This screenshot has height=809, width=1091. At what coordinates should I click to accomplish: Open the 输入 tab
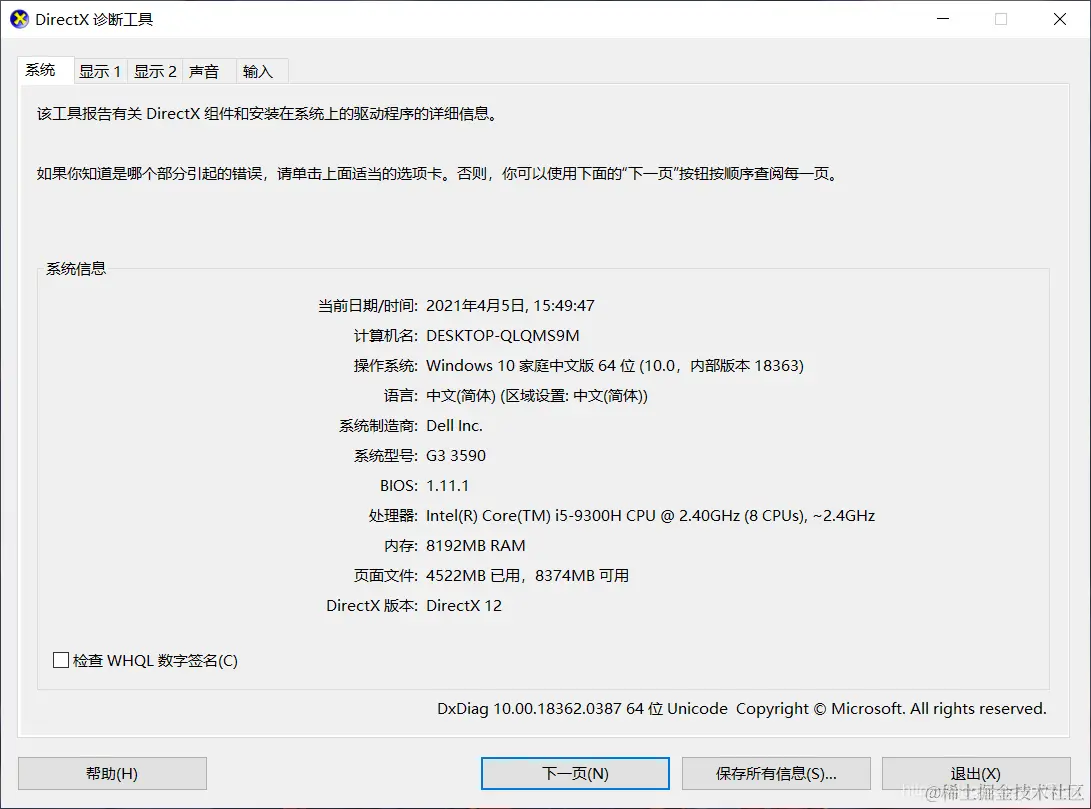pyautogui.click(x=261, y=71)
